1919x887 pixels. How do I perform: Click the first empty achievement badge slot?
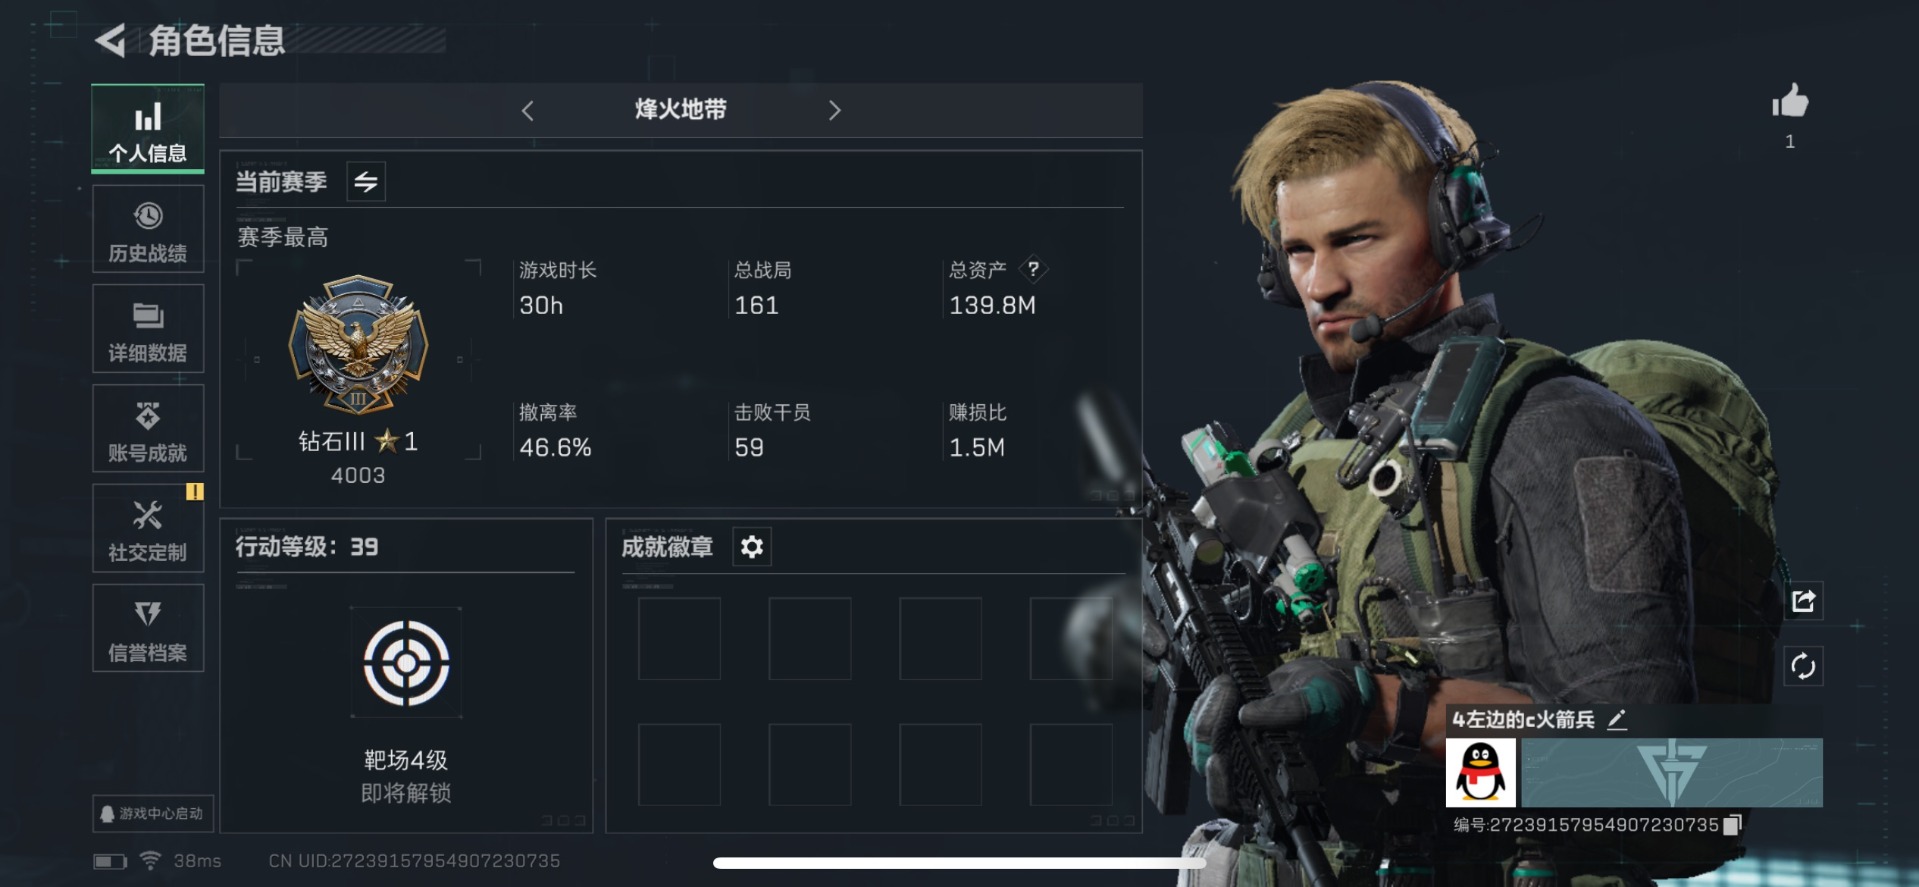pos(680,639)
